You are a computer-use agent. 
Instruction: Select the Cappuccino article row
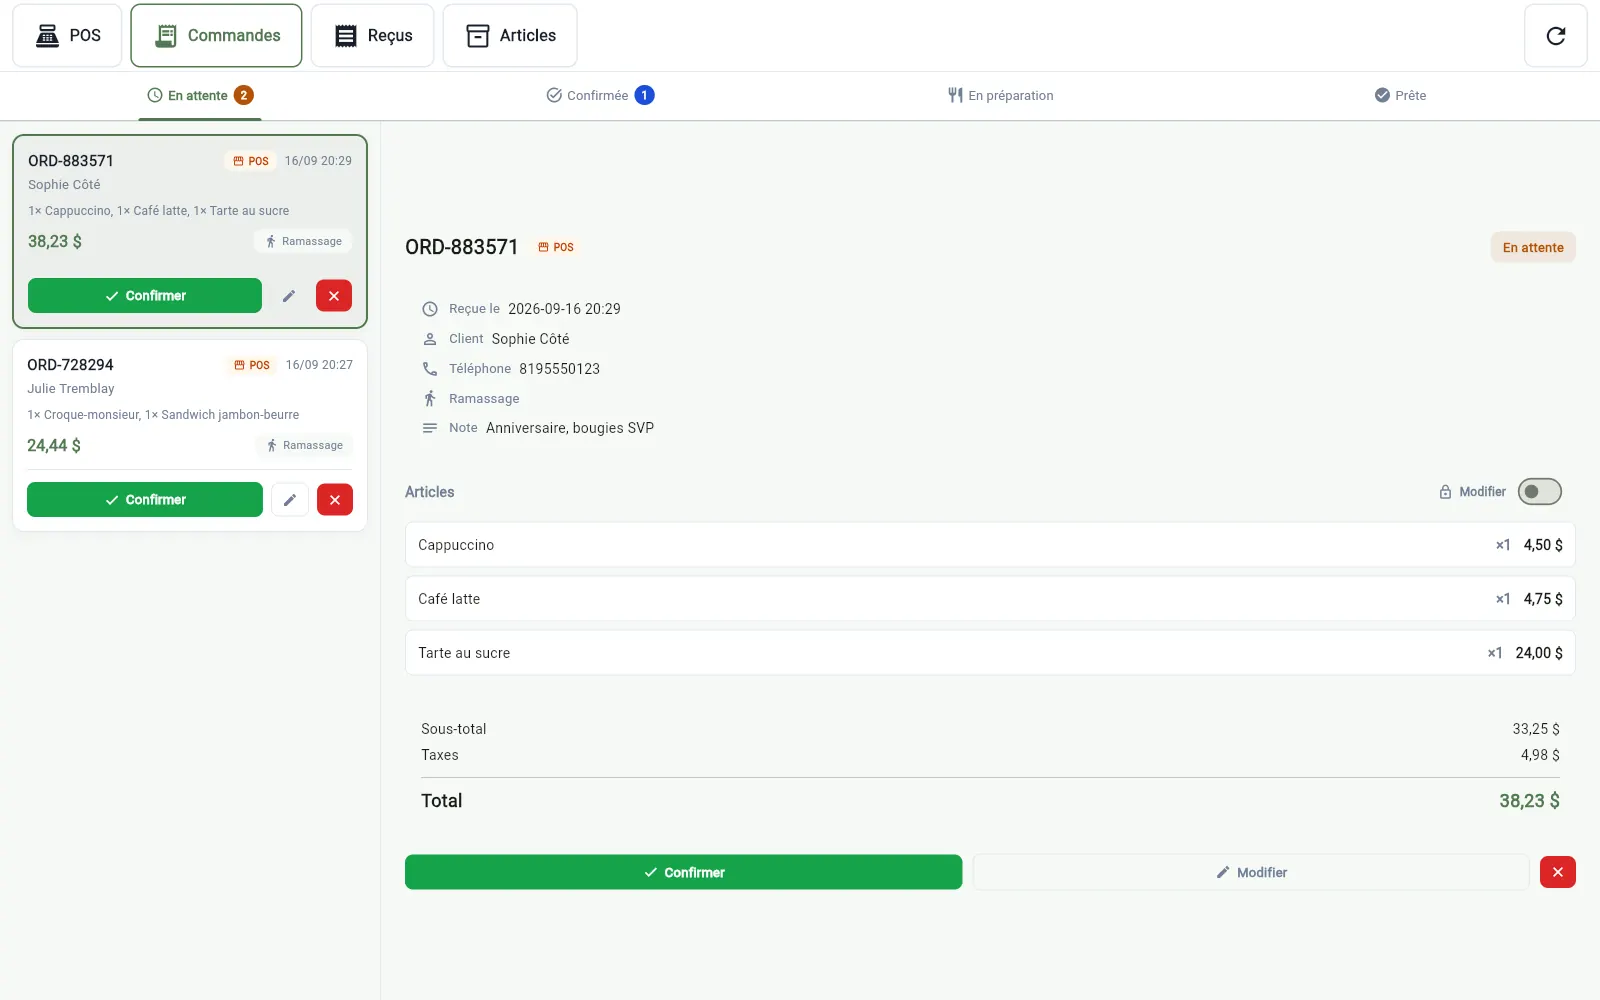pos(990,545)
